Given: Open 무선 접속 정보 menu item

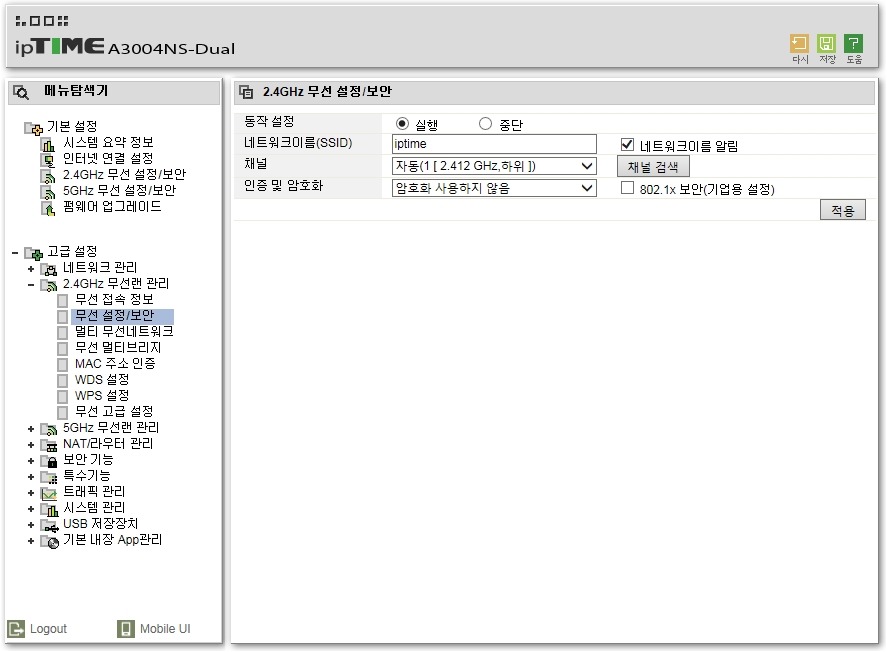Looking at the screenshot, I should point(114,299).
